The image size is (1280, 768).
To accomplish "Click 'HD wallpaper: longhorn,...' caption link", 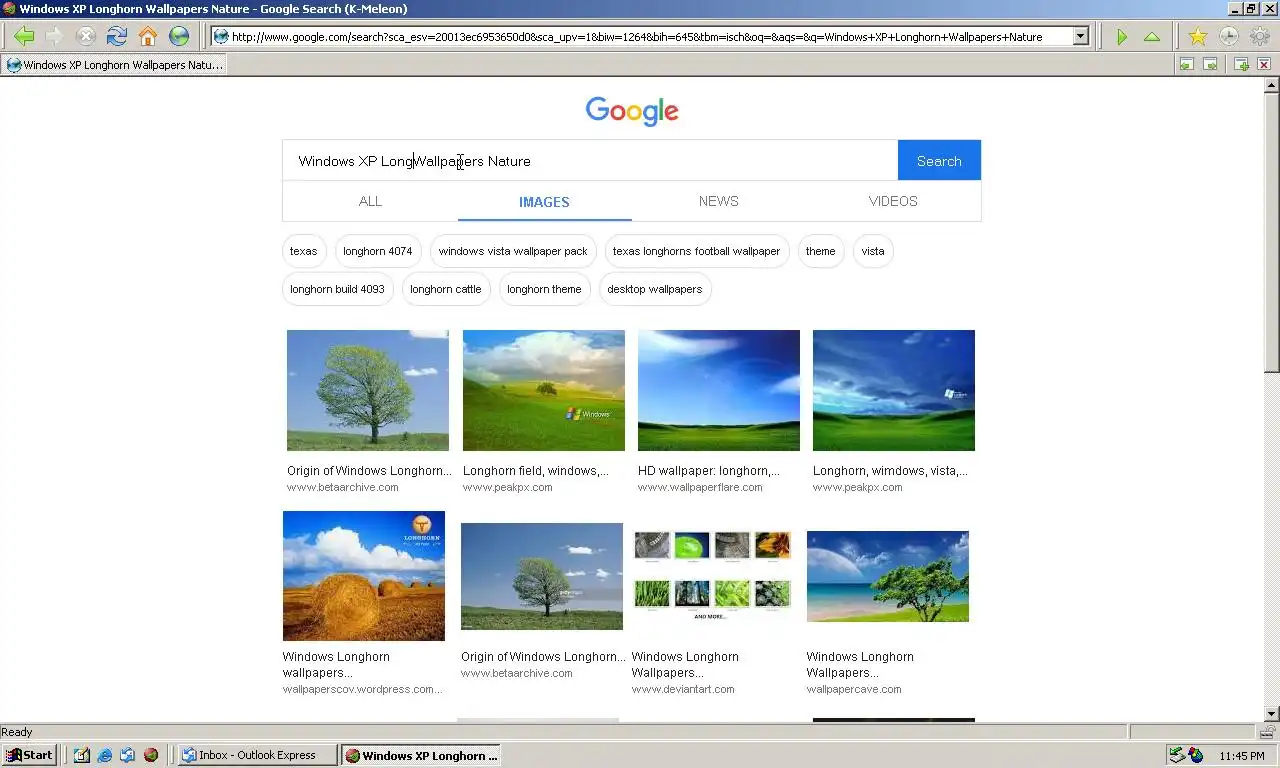I will pyautogui.click(x=709, y=471).
